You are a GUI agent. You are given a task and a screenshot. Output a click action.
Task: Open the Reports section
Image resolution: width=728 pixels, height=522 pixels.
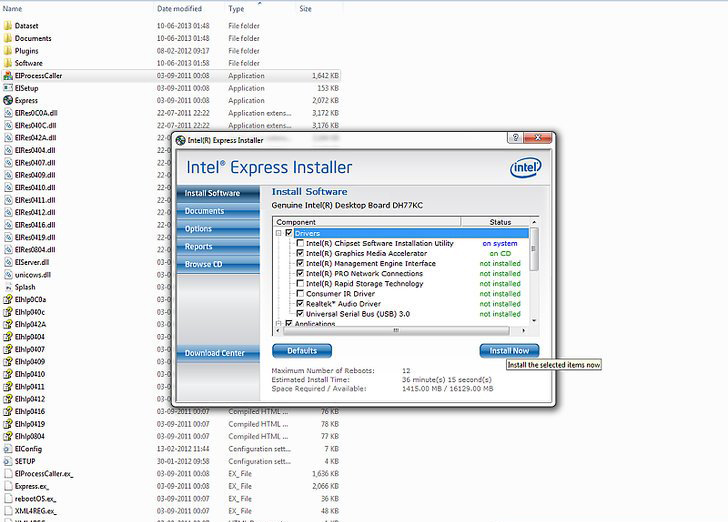[218, 246]
